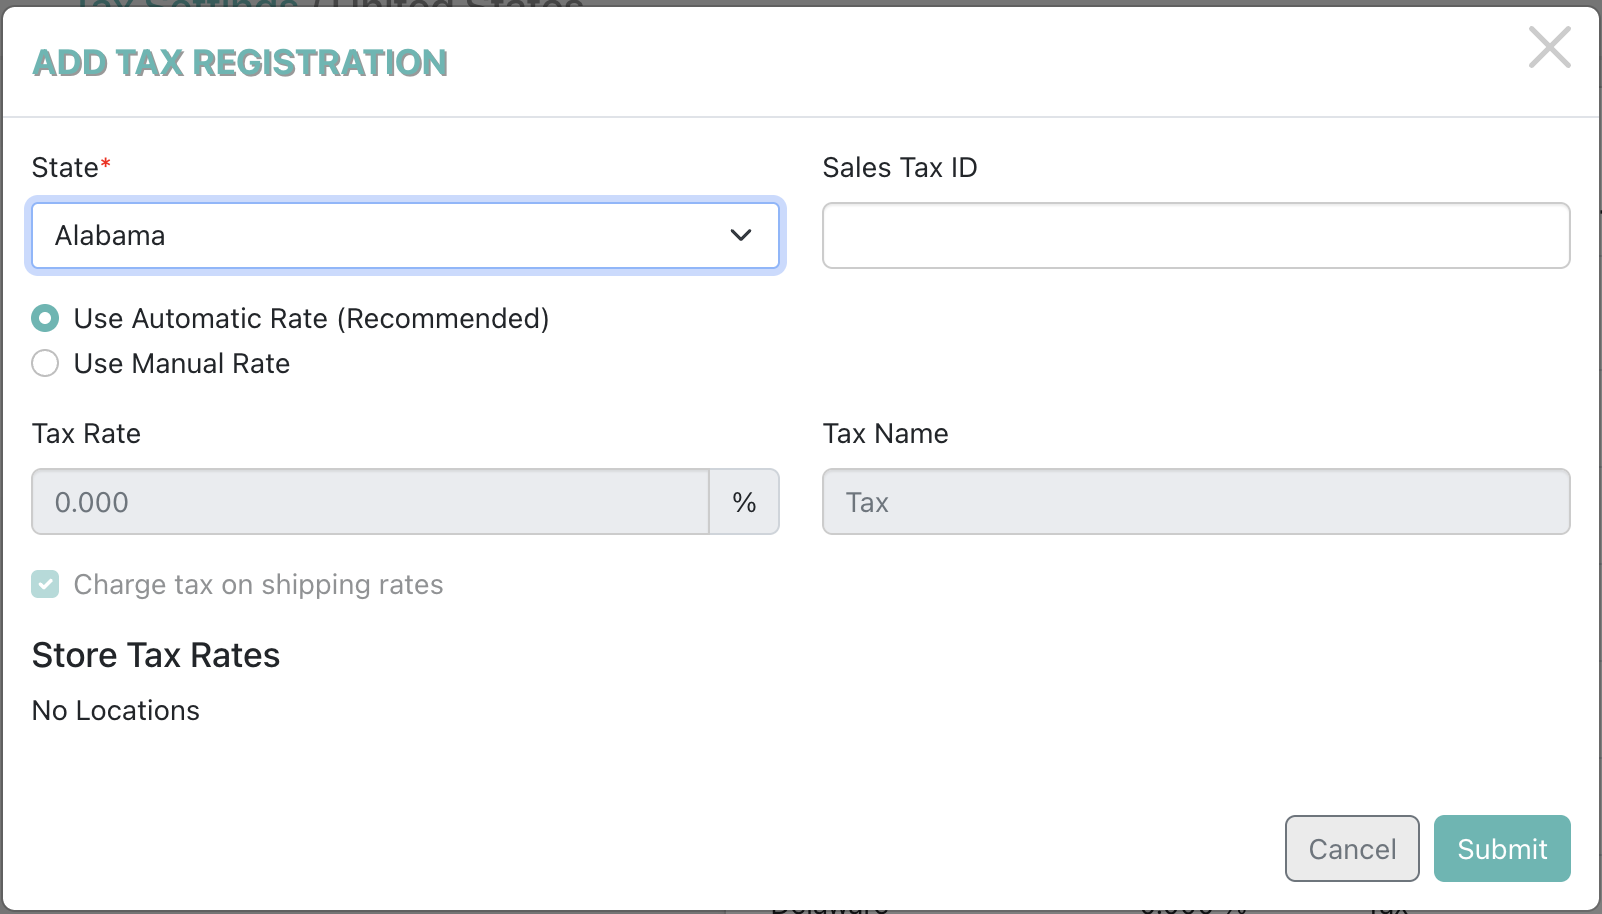This screenshot has width=1602, height=914.
Task: Click the Charge tax on shipping rates label
Action: [x=258, y=585]
